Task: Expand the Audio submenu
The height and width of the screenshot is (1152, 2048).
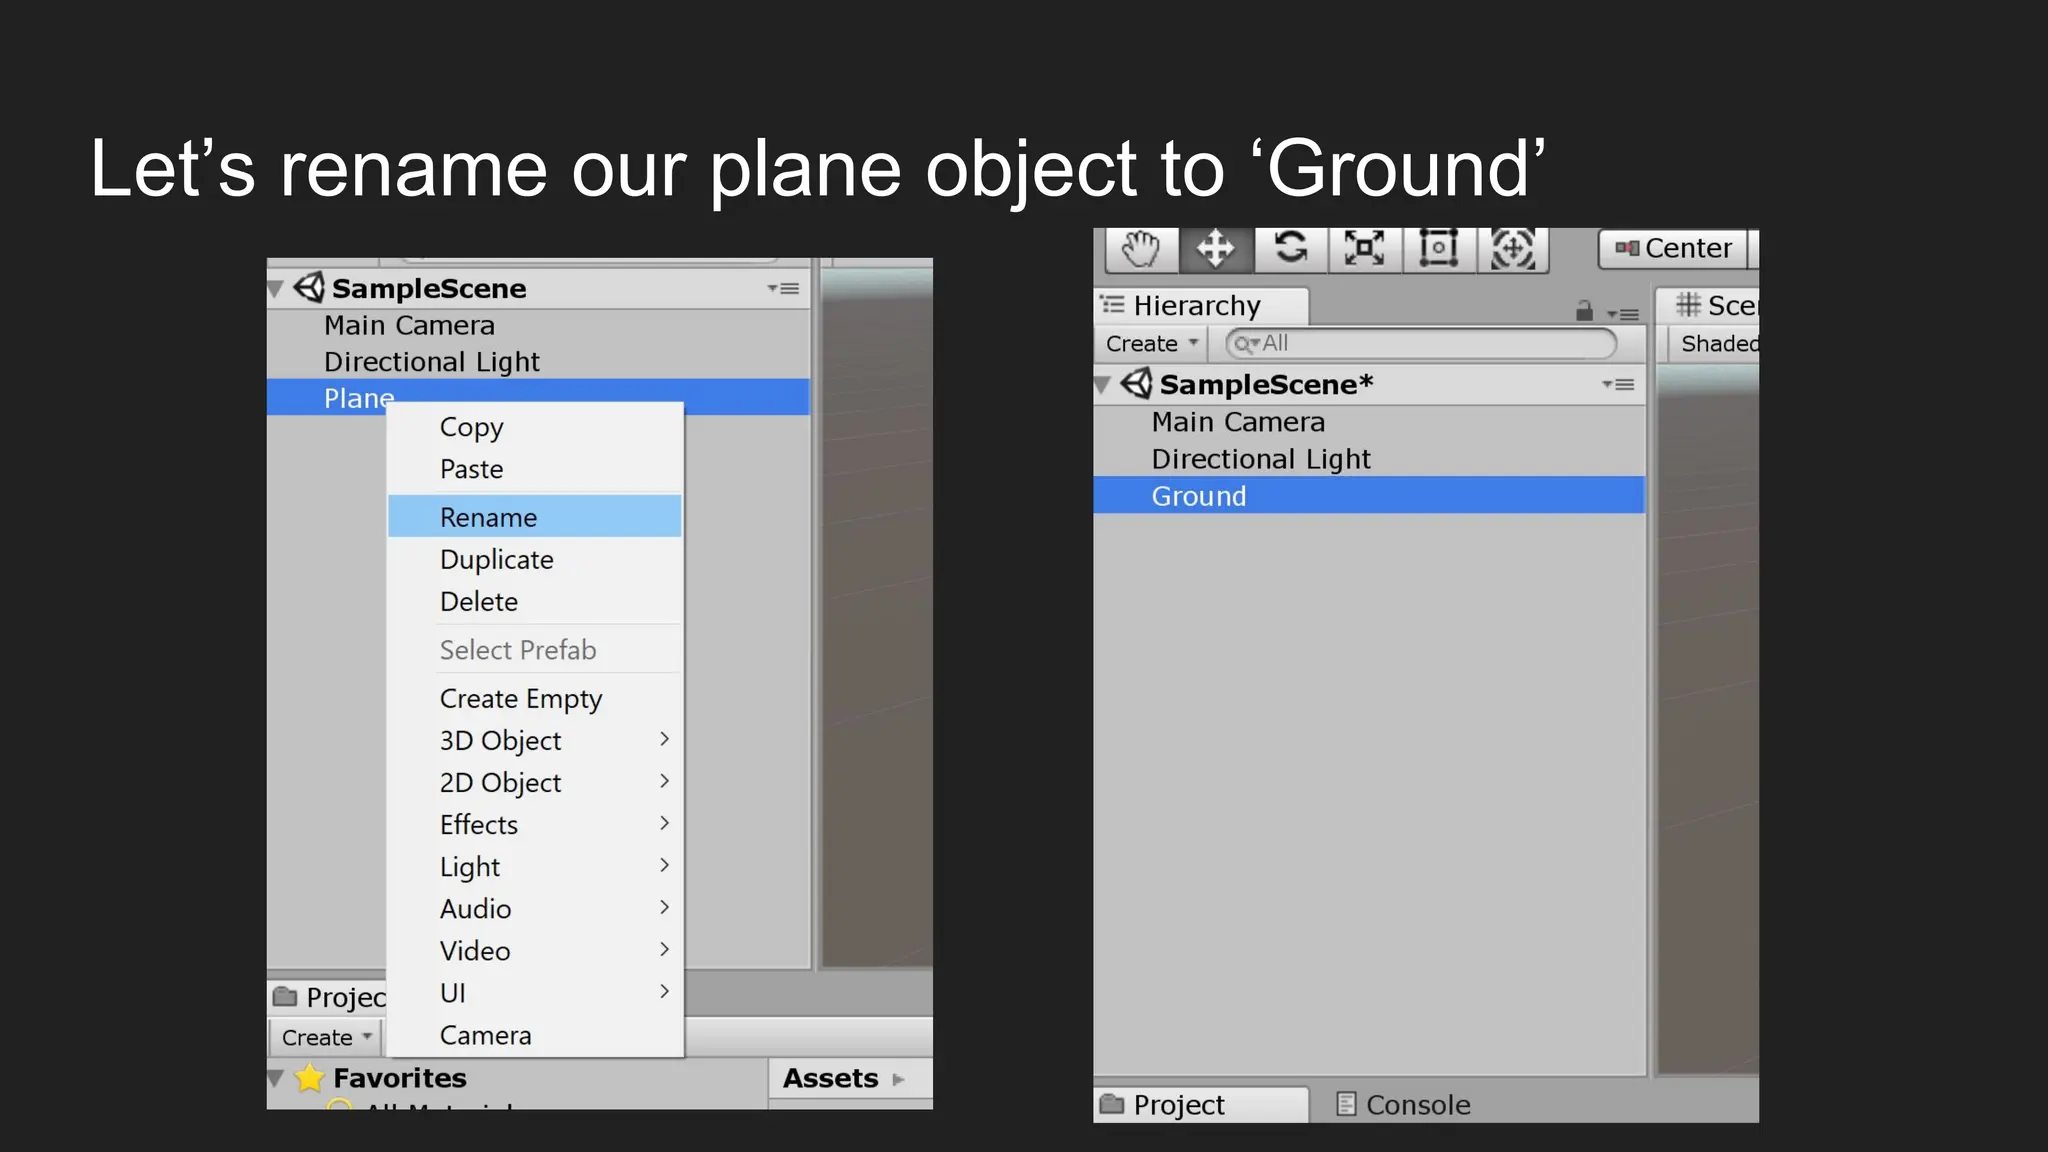Action: pos(535,908)
